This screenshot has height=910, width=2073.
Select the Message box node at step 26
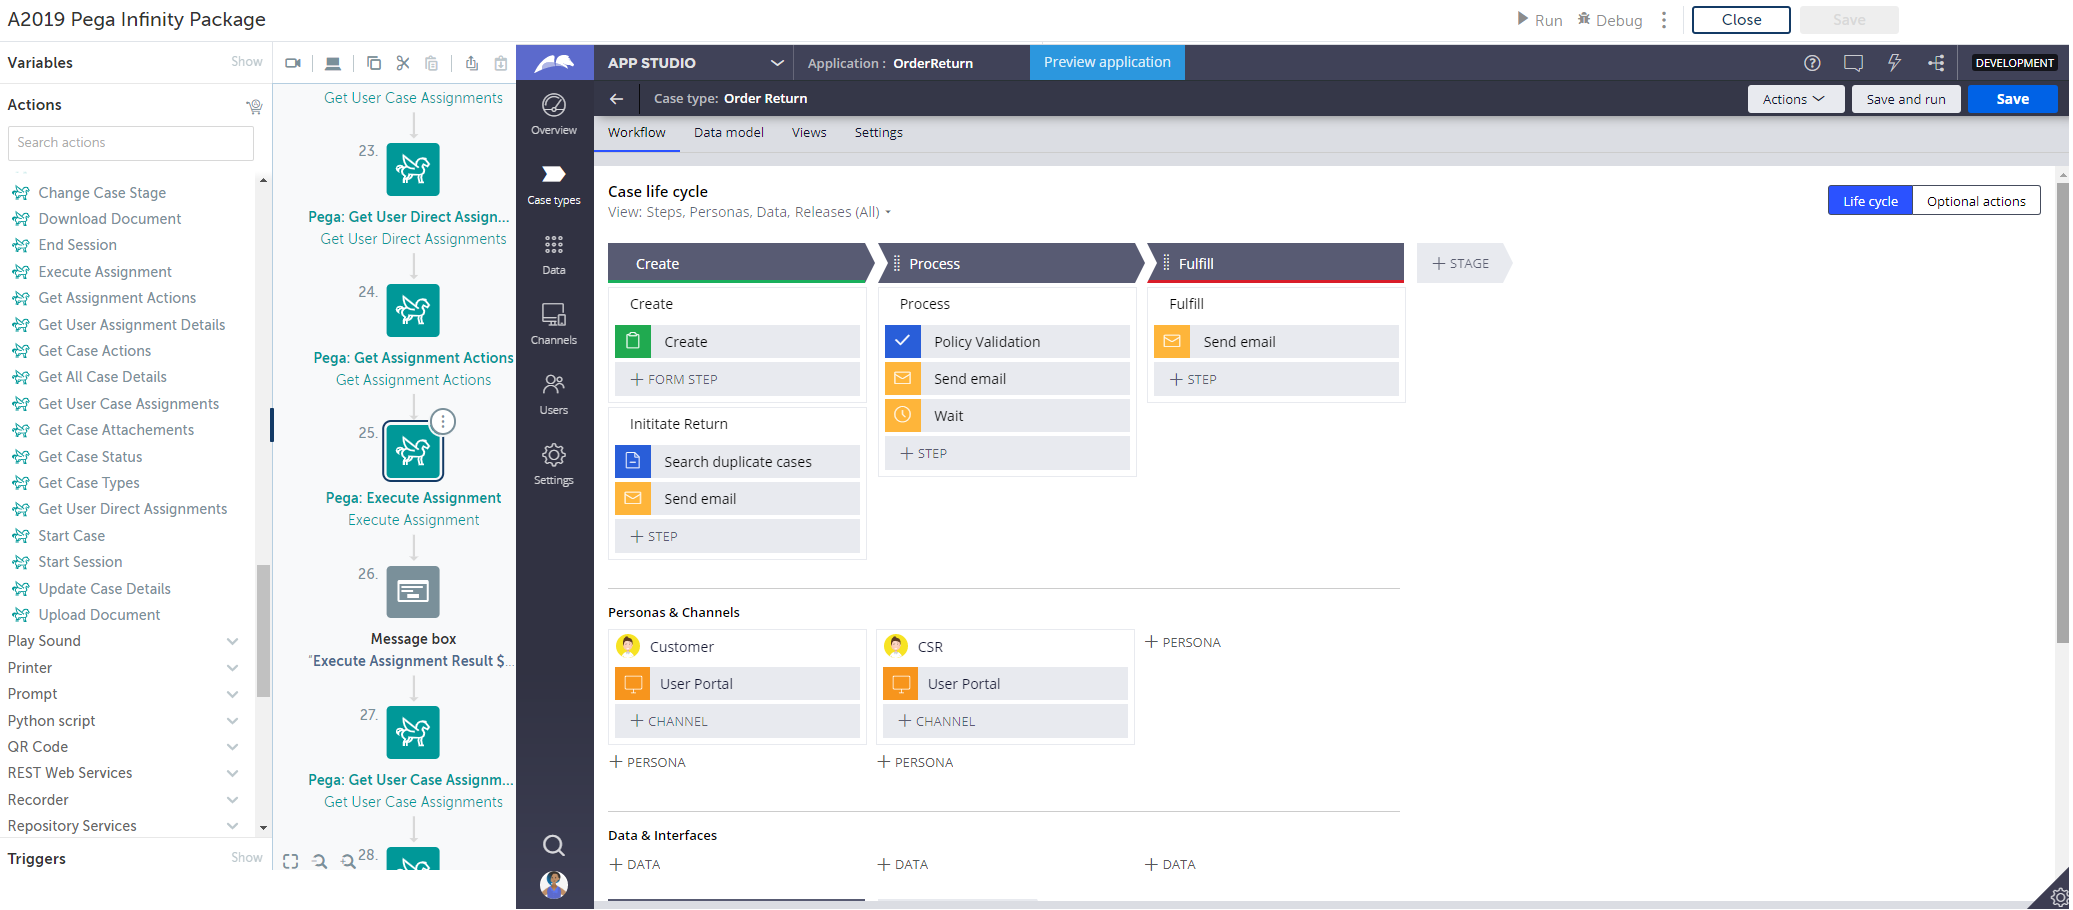click(x=413, y=592)
